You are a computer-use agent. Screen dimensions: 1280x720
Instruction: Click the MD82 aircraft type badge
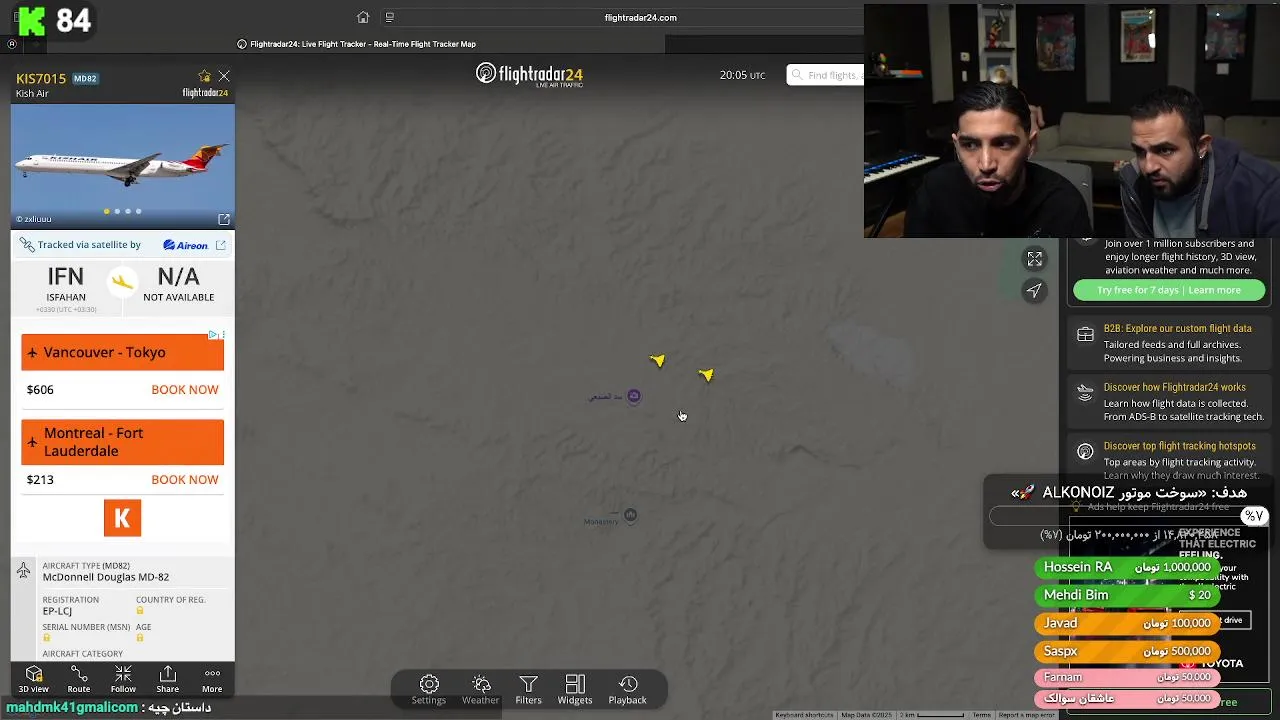[85, 78]
